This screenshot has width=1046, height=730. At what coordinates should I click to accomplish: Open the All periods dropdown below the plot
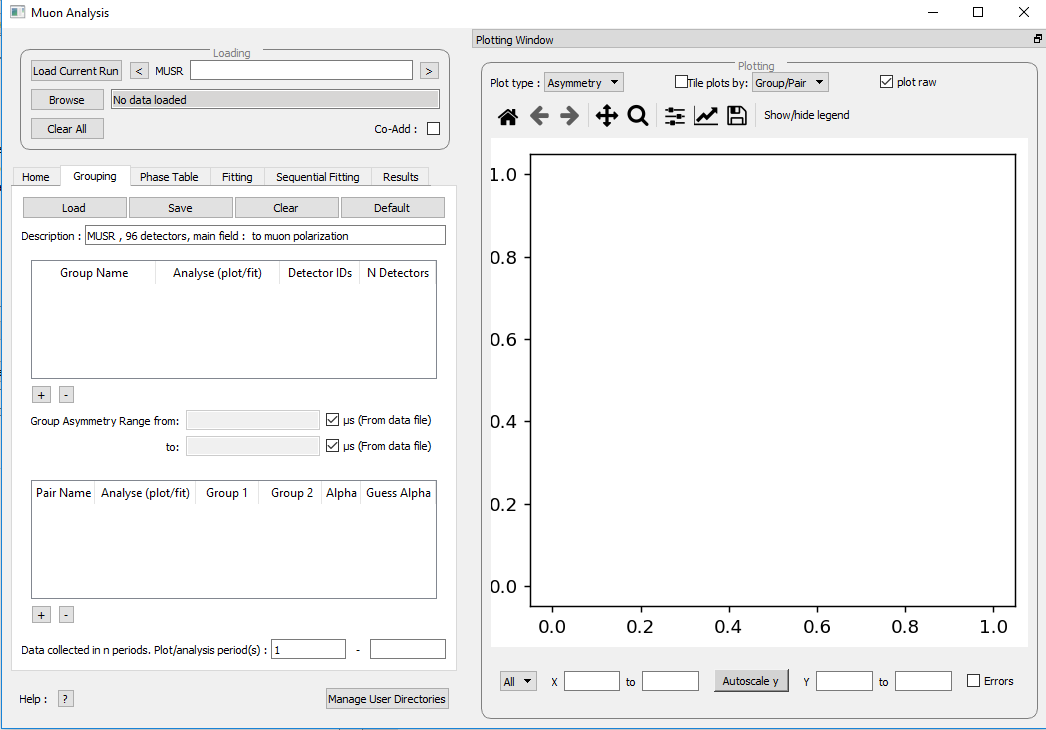[518, 680]
